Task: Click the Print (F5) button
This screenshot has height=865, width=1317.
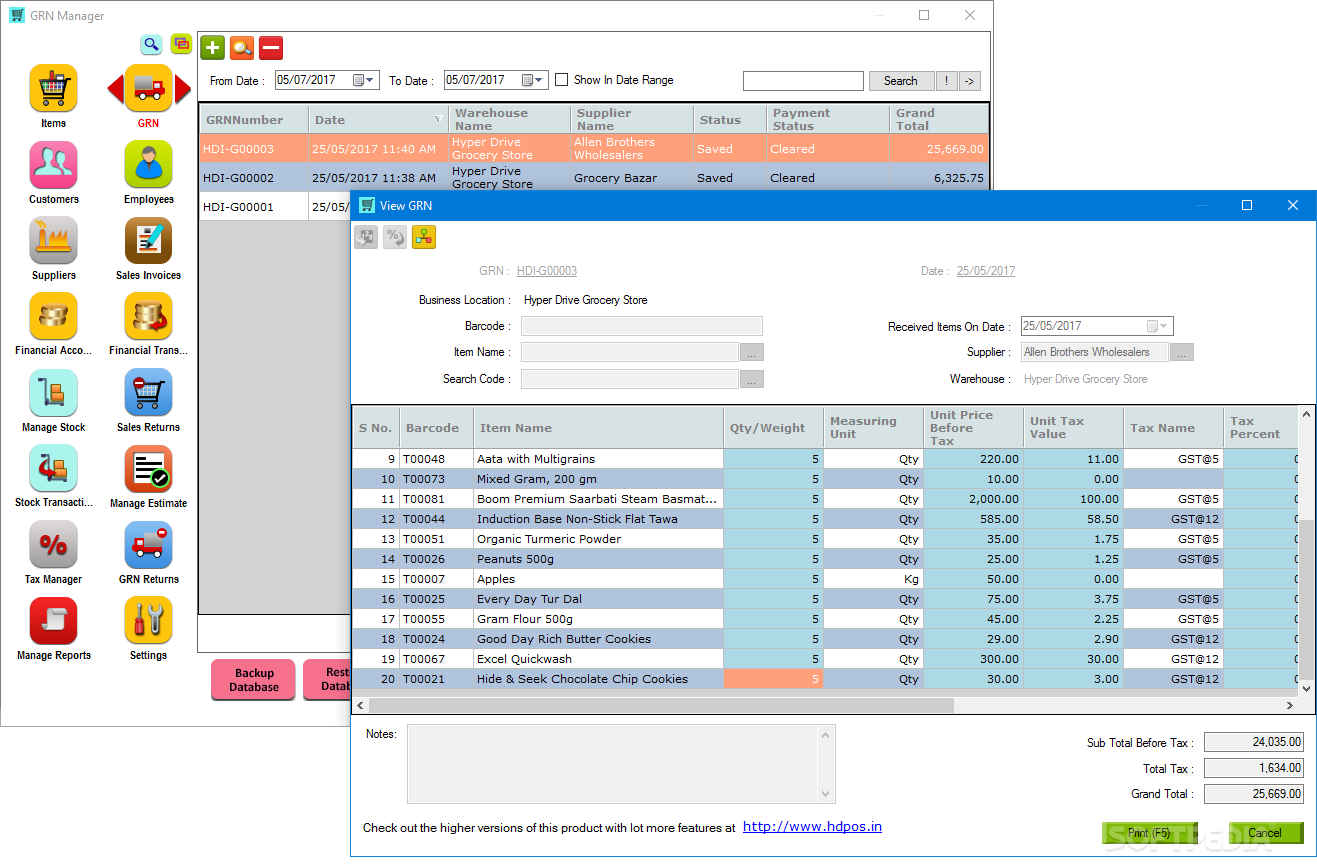Action: pos(1148,832)
